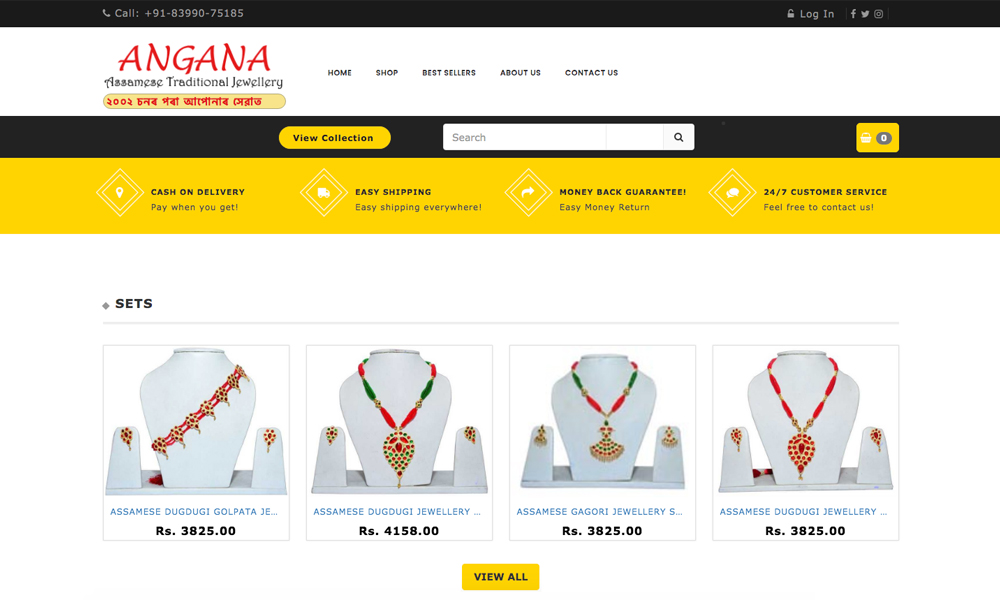Click the Cash on Delivery location icon
Screen dimensions: 1000x600
[x=120, y=193]
